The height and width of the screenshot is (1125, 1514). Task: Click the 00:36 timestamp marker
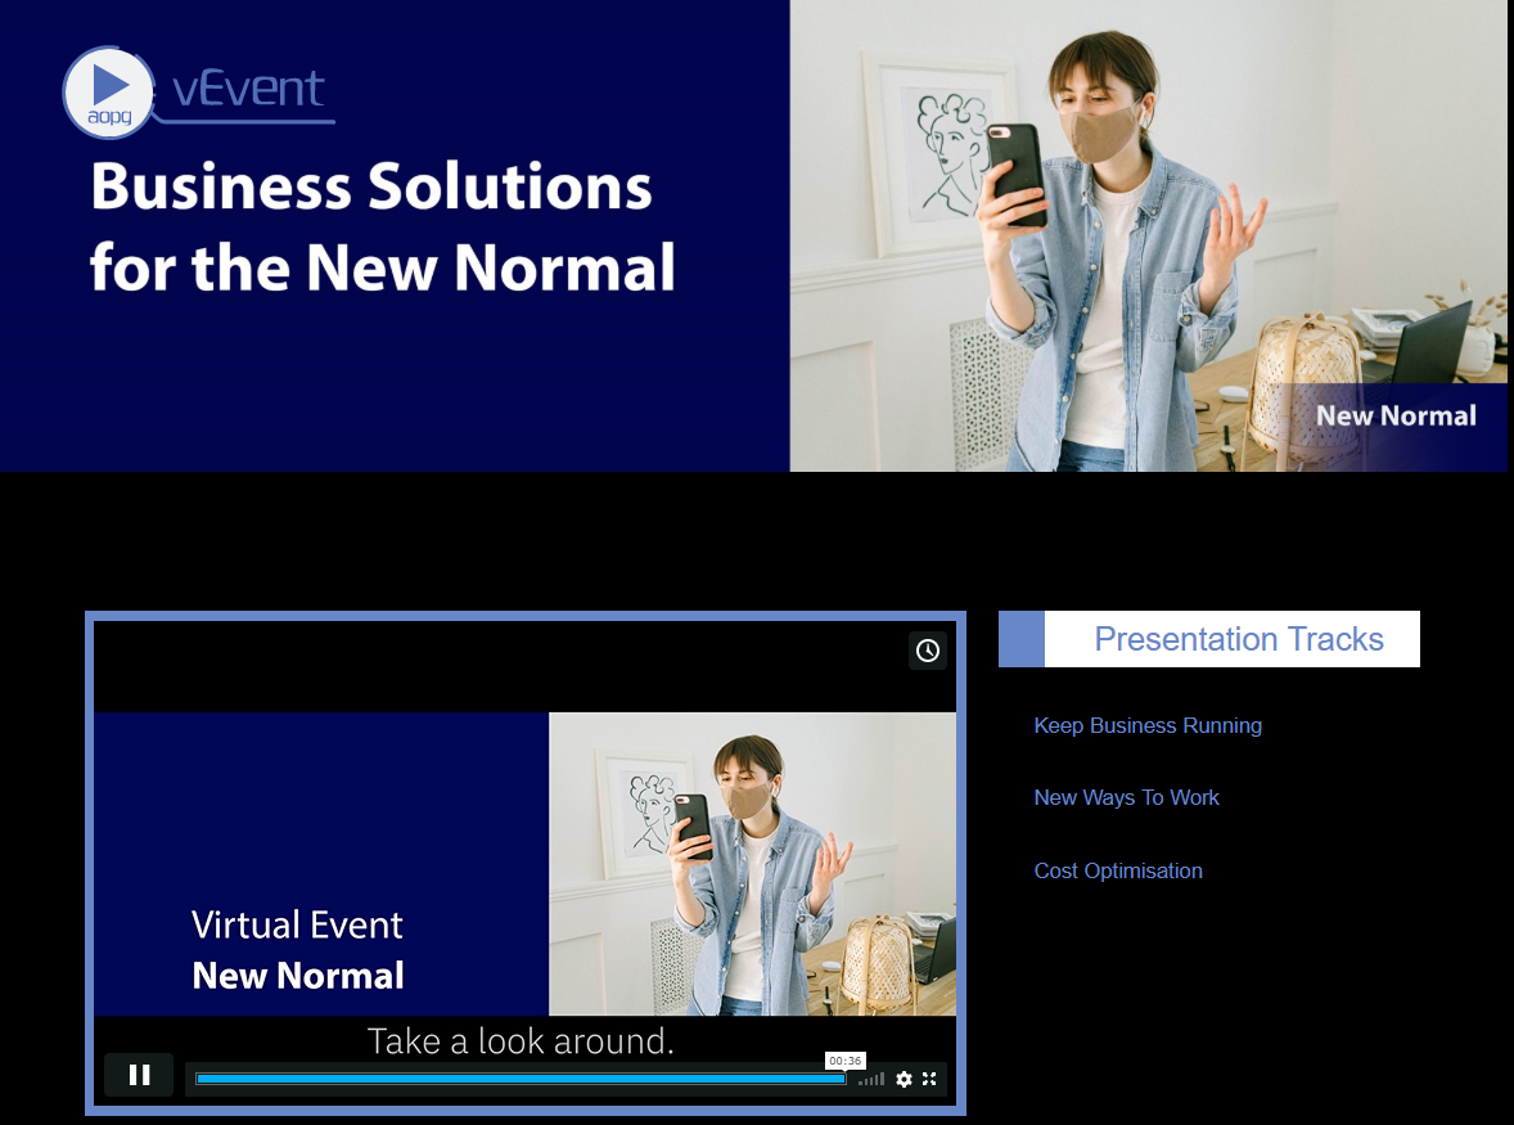coord(845,1061)
